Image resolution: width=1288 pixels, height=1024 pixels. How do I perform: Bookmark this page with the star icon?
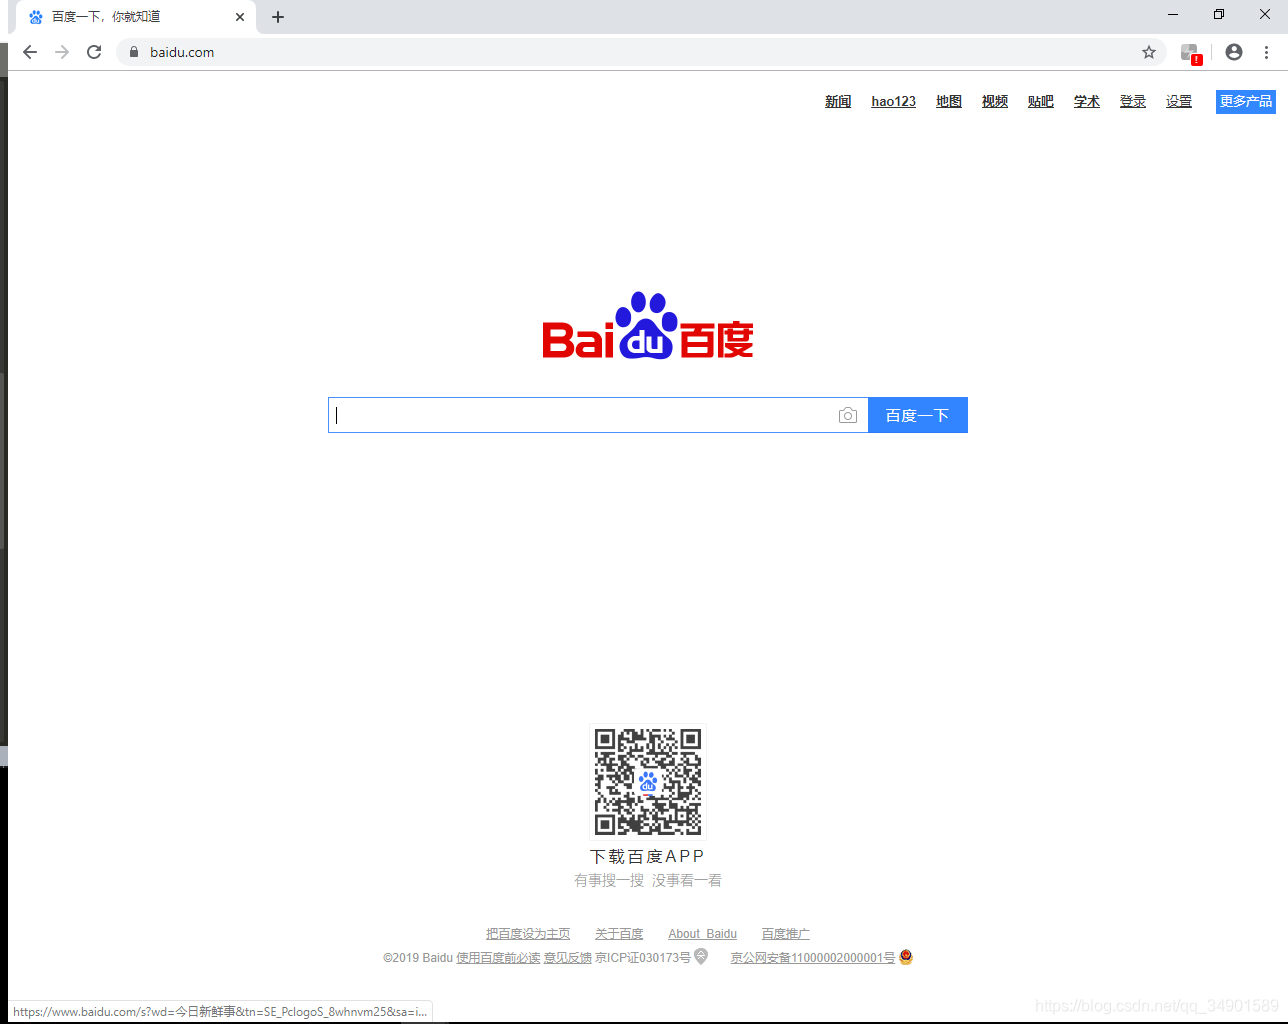[1149, 52]
